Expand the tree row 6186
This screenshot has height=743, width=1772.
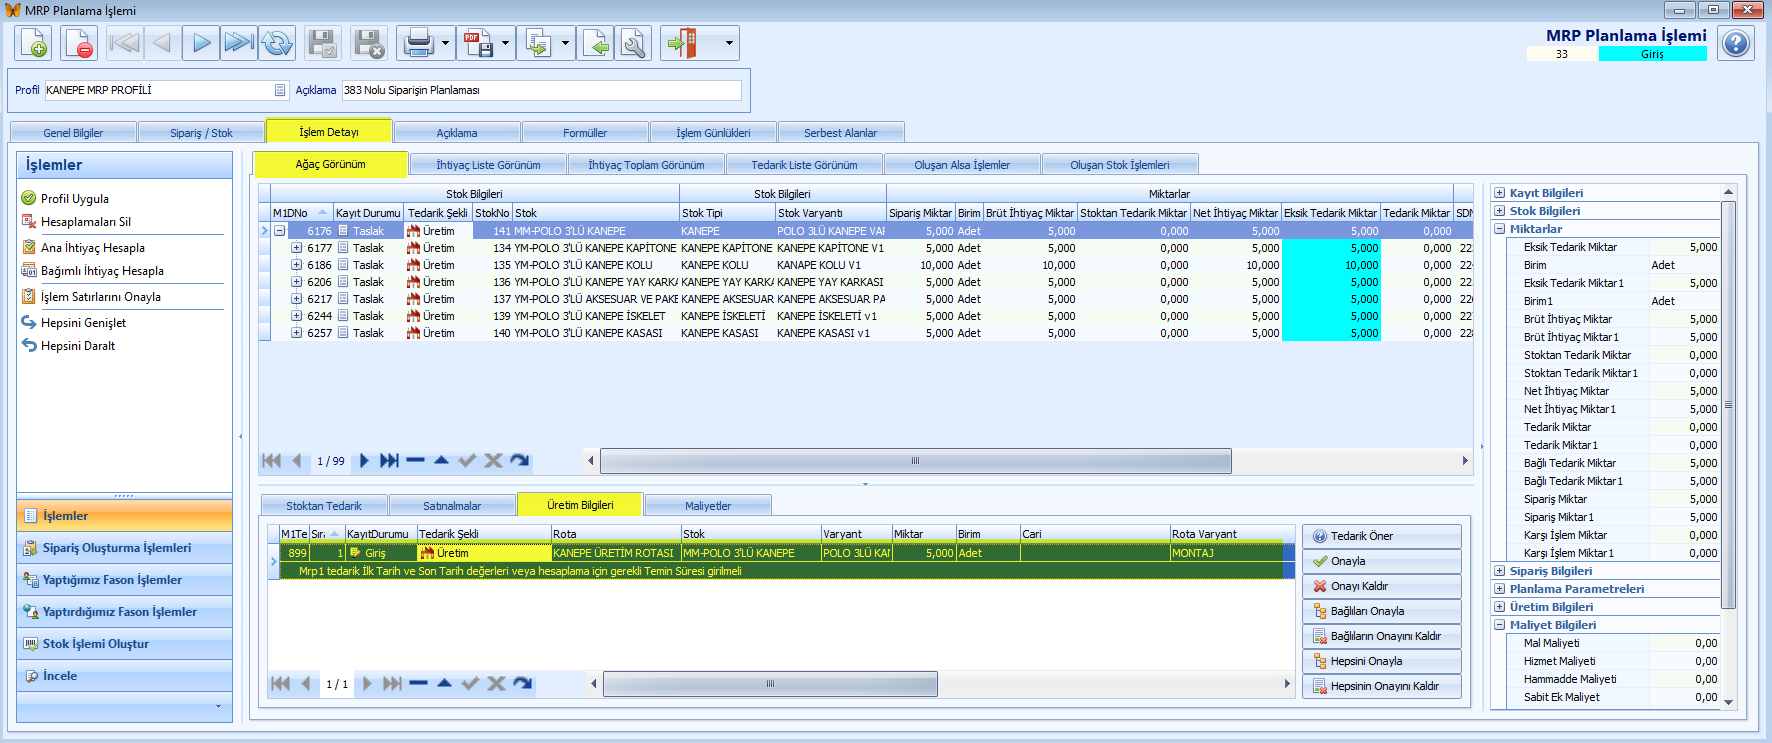(x=297, y=265)
